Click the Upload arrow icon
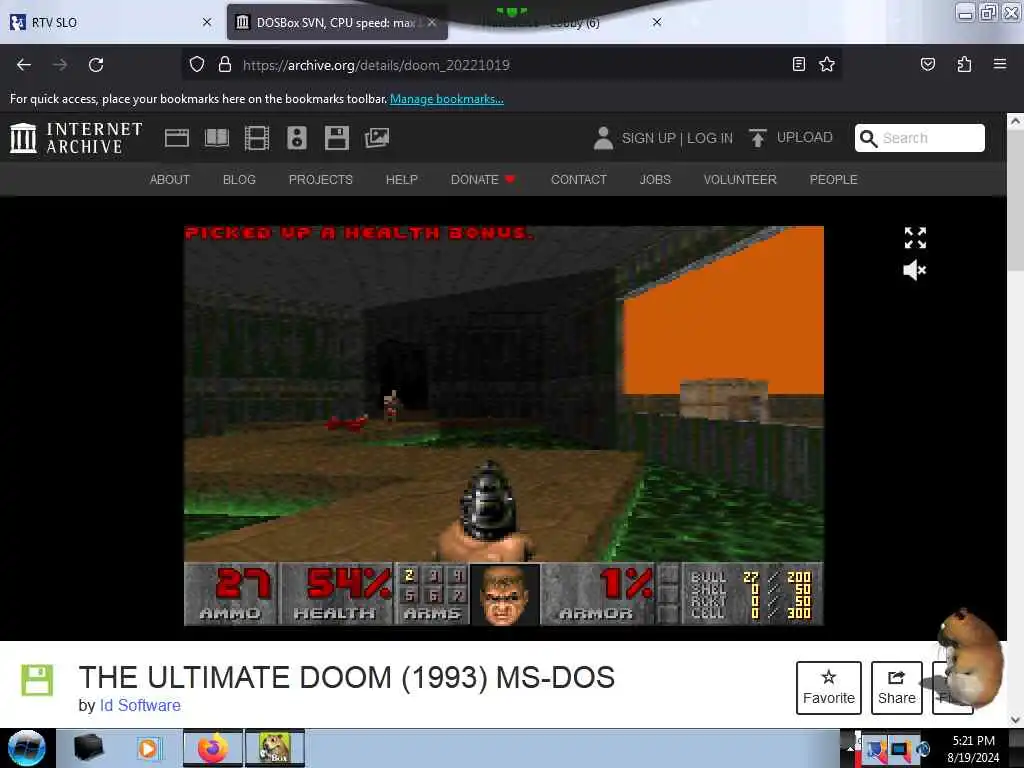The width and height of the screenshot is (1024, 768). pyautogui.click(x=758, y=138)
